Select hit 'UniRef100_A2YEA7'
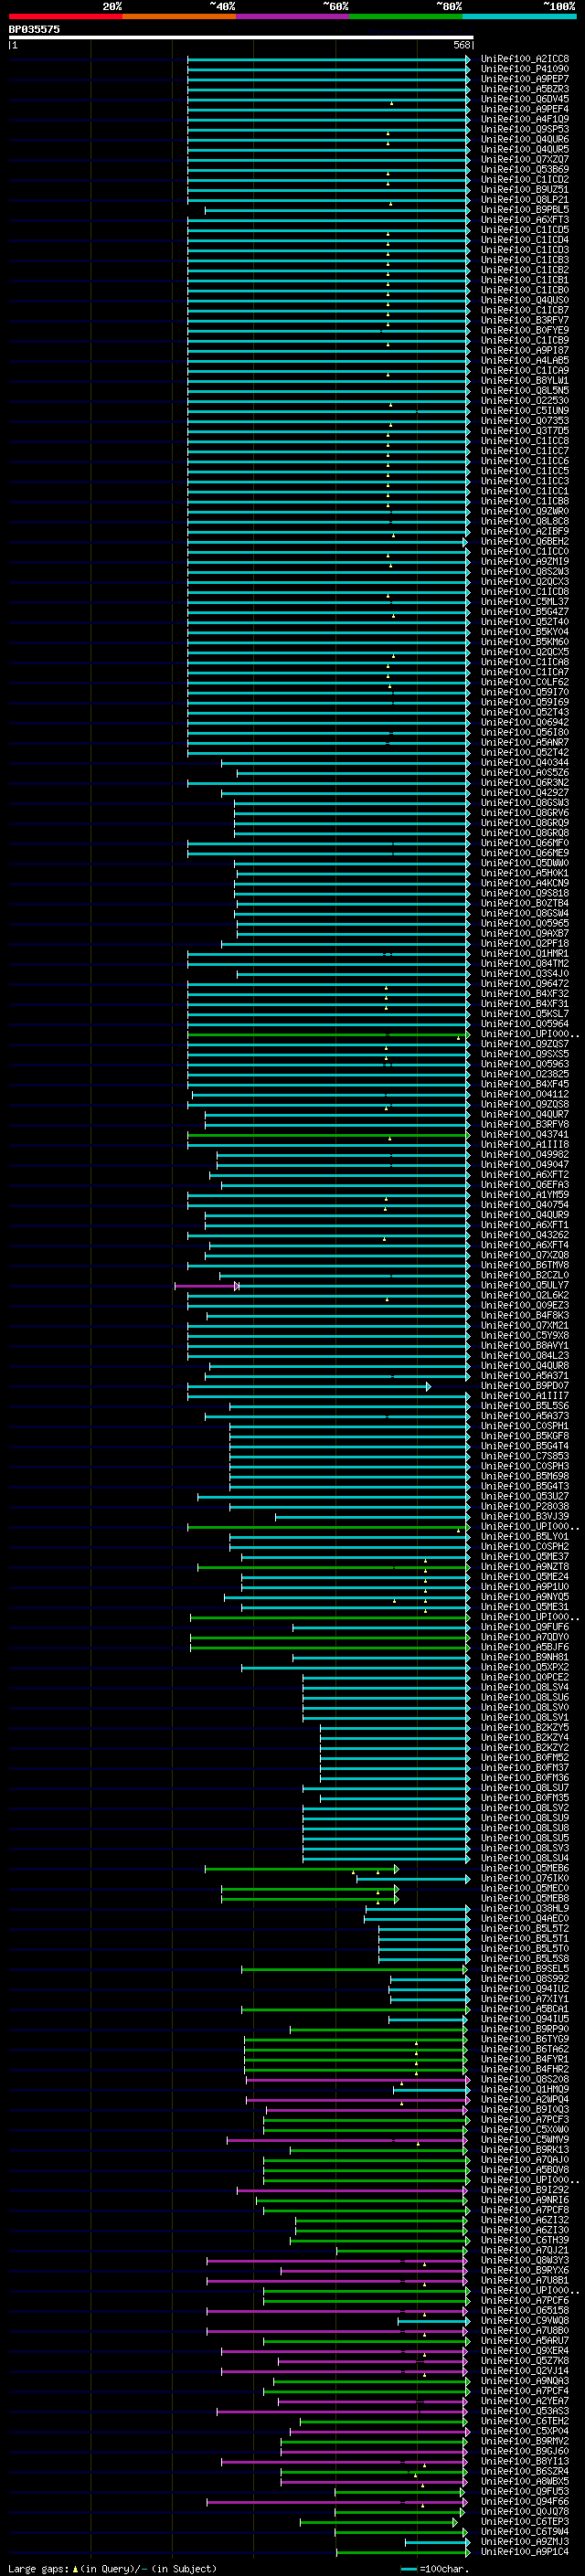 [x=525, y=2401]
